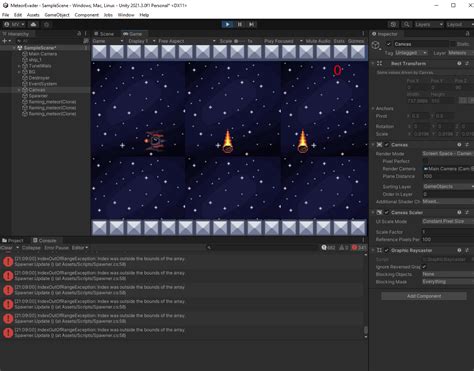
Task: Click the Hierarchy add (+) button
Action: (6, 41)
